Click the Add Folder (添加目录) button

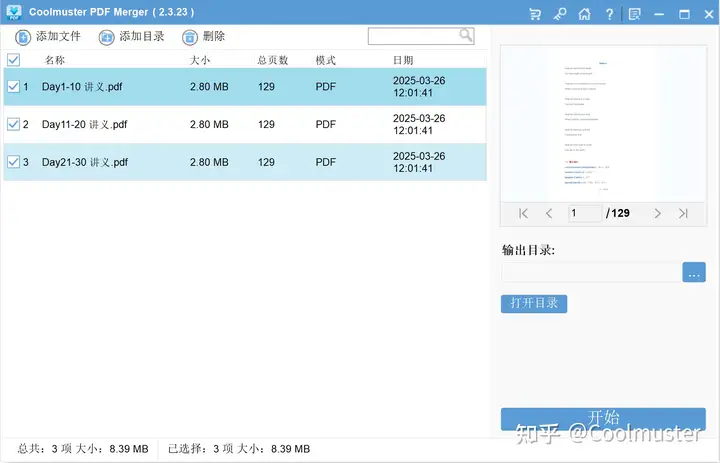(132, 37)
